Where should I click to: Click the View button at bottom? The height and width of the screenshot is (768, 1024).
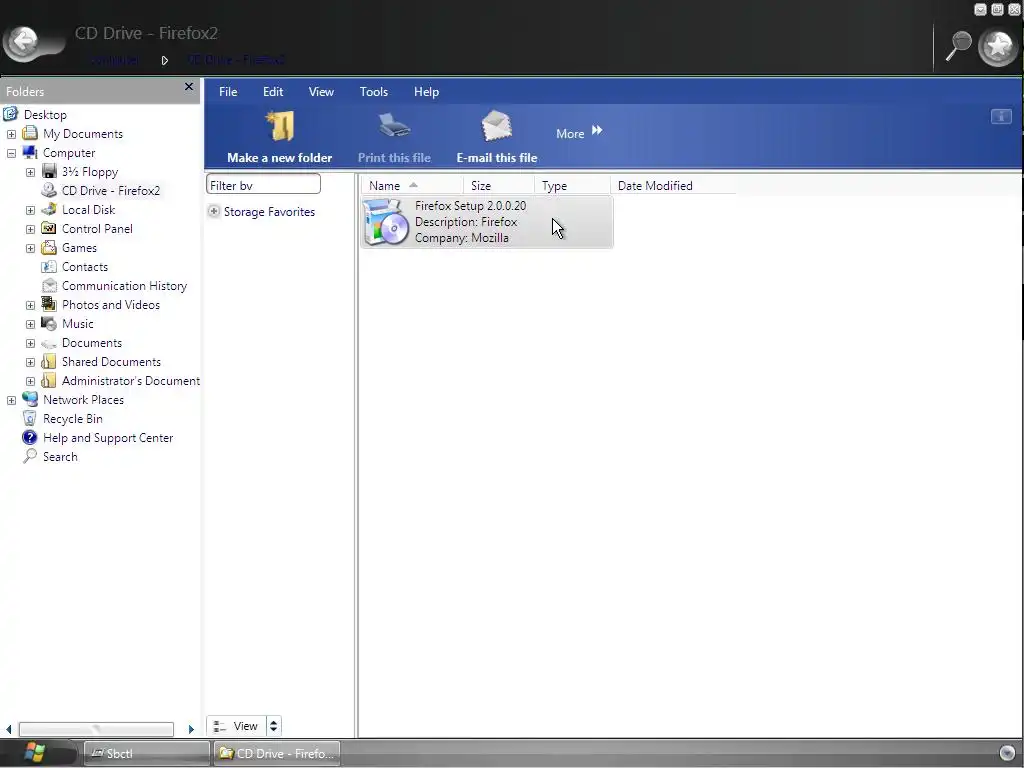tap(236, 726)
